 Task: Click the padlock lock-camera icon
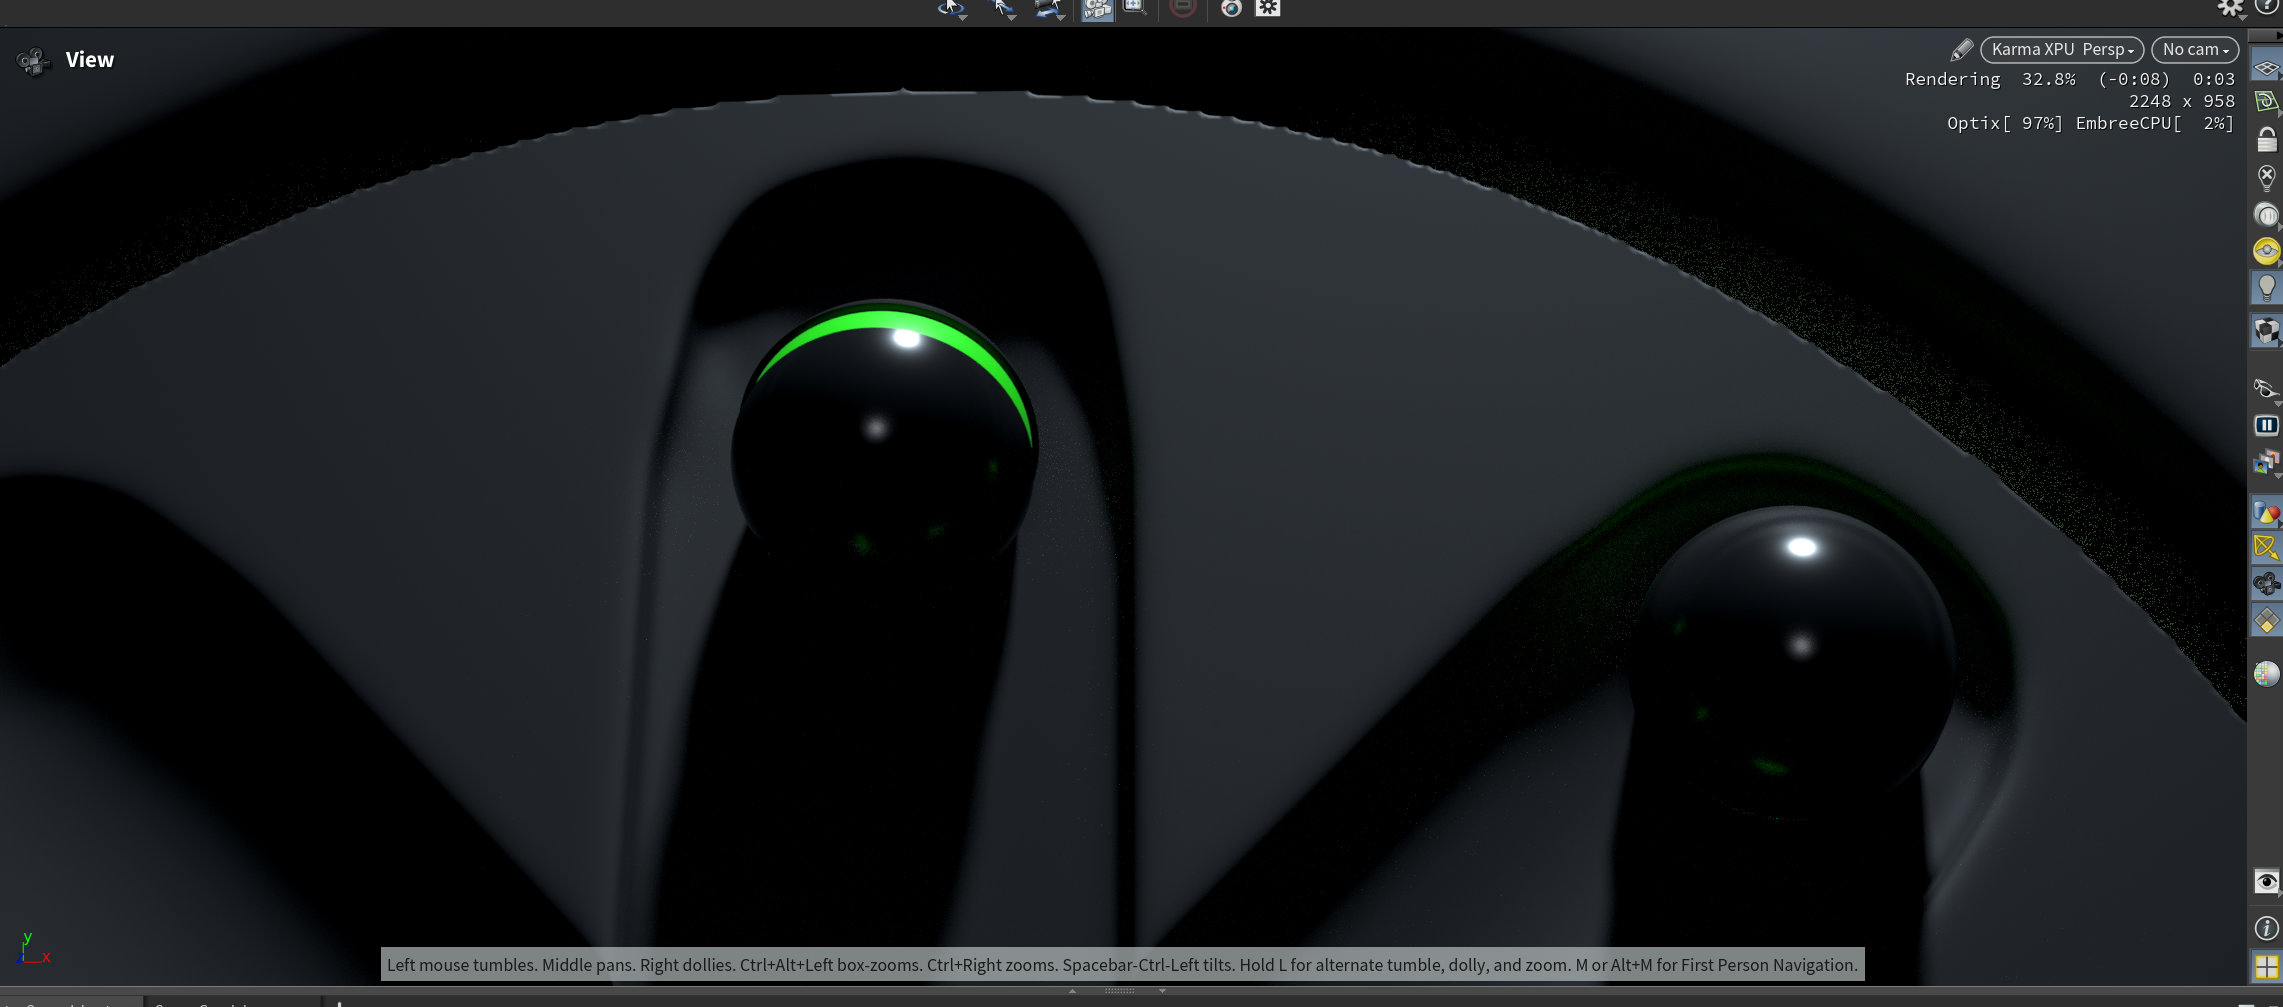tap(2266, 141)
